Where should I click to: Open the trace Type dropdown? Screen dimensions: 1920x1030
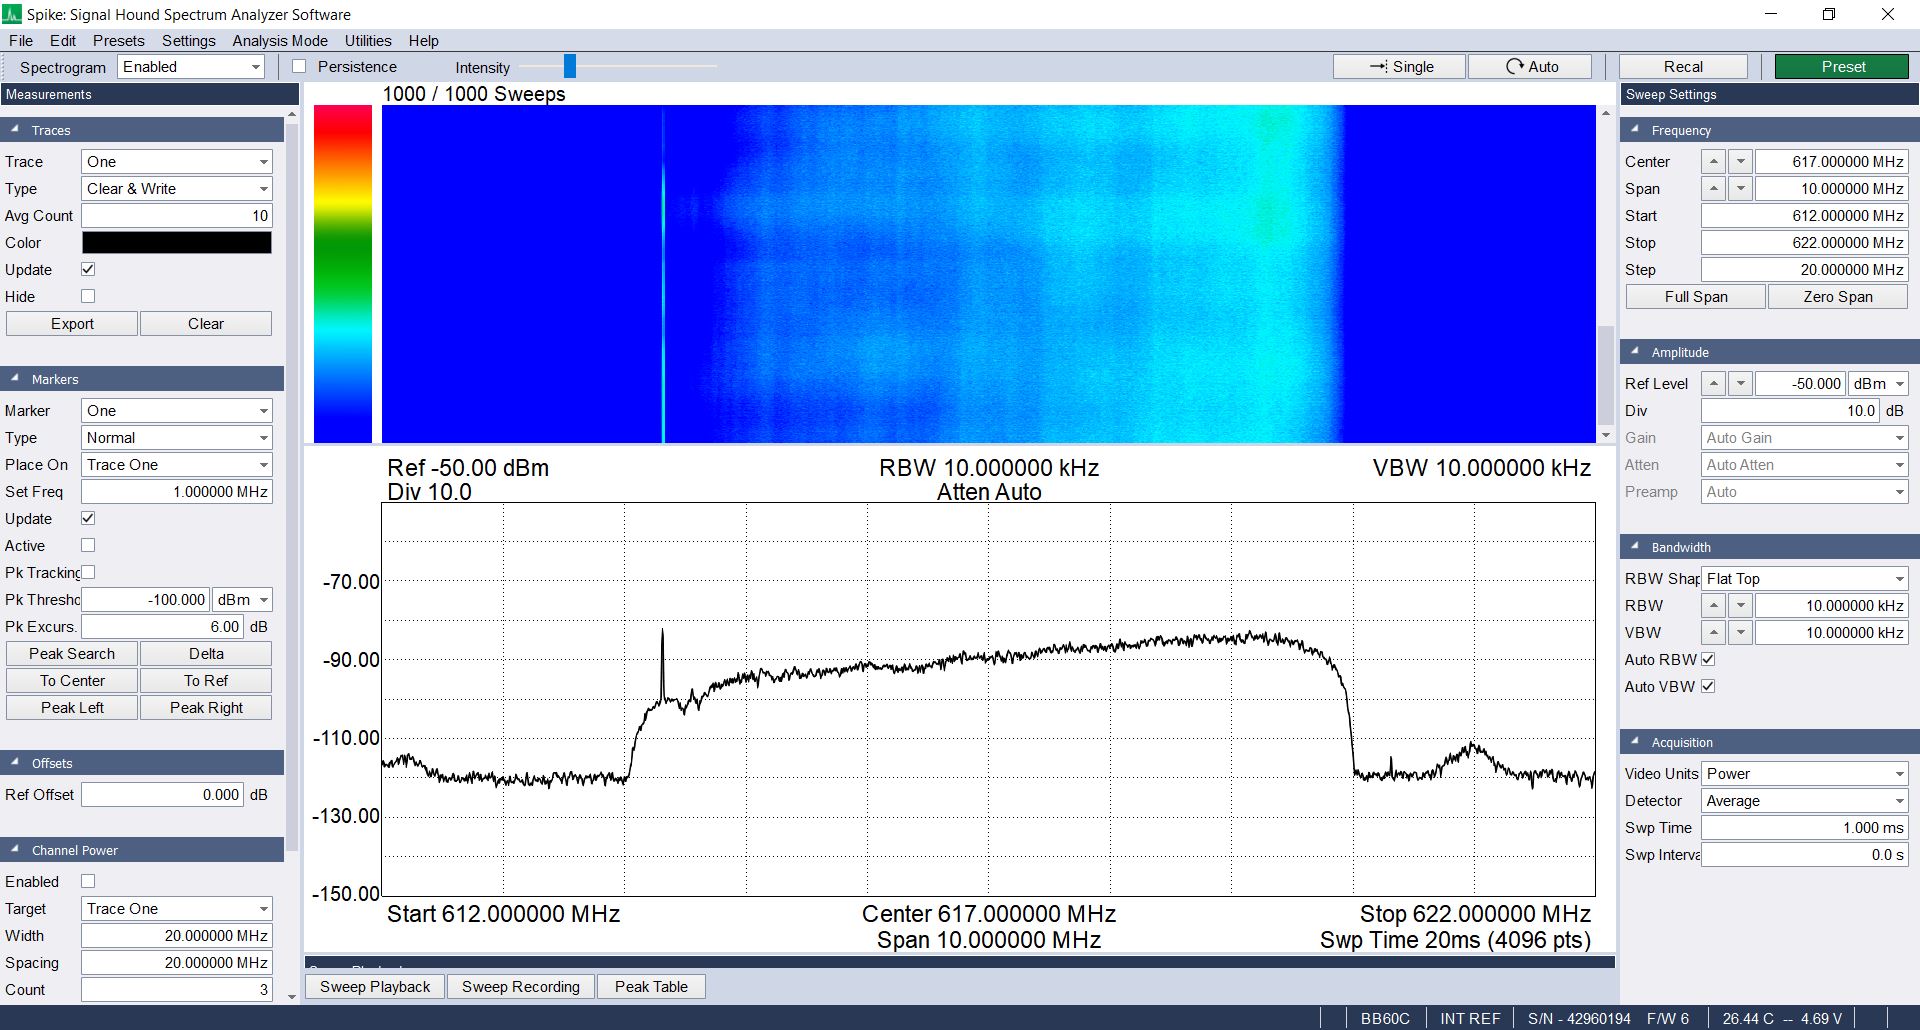[x=176, y=189]
